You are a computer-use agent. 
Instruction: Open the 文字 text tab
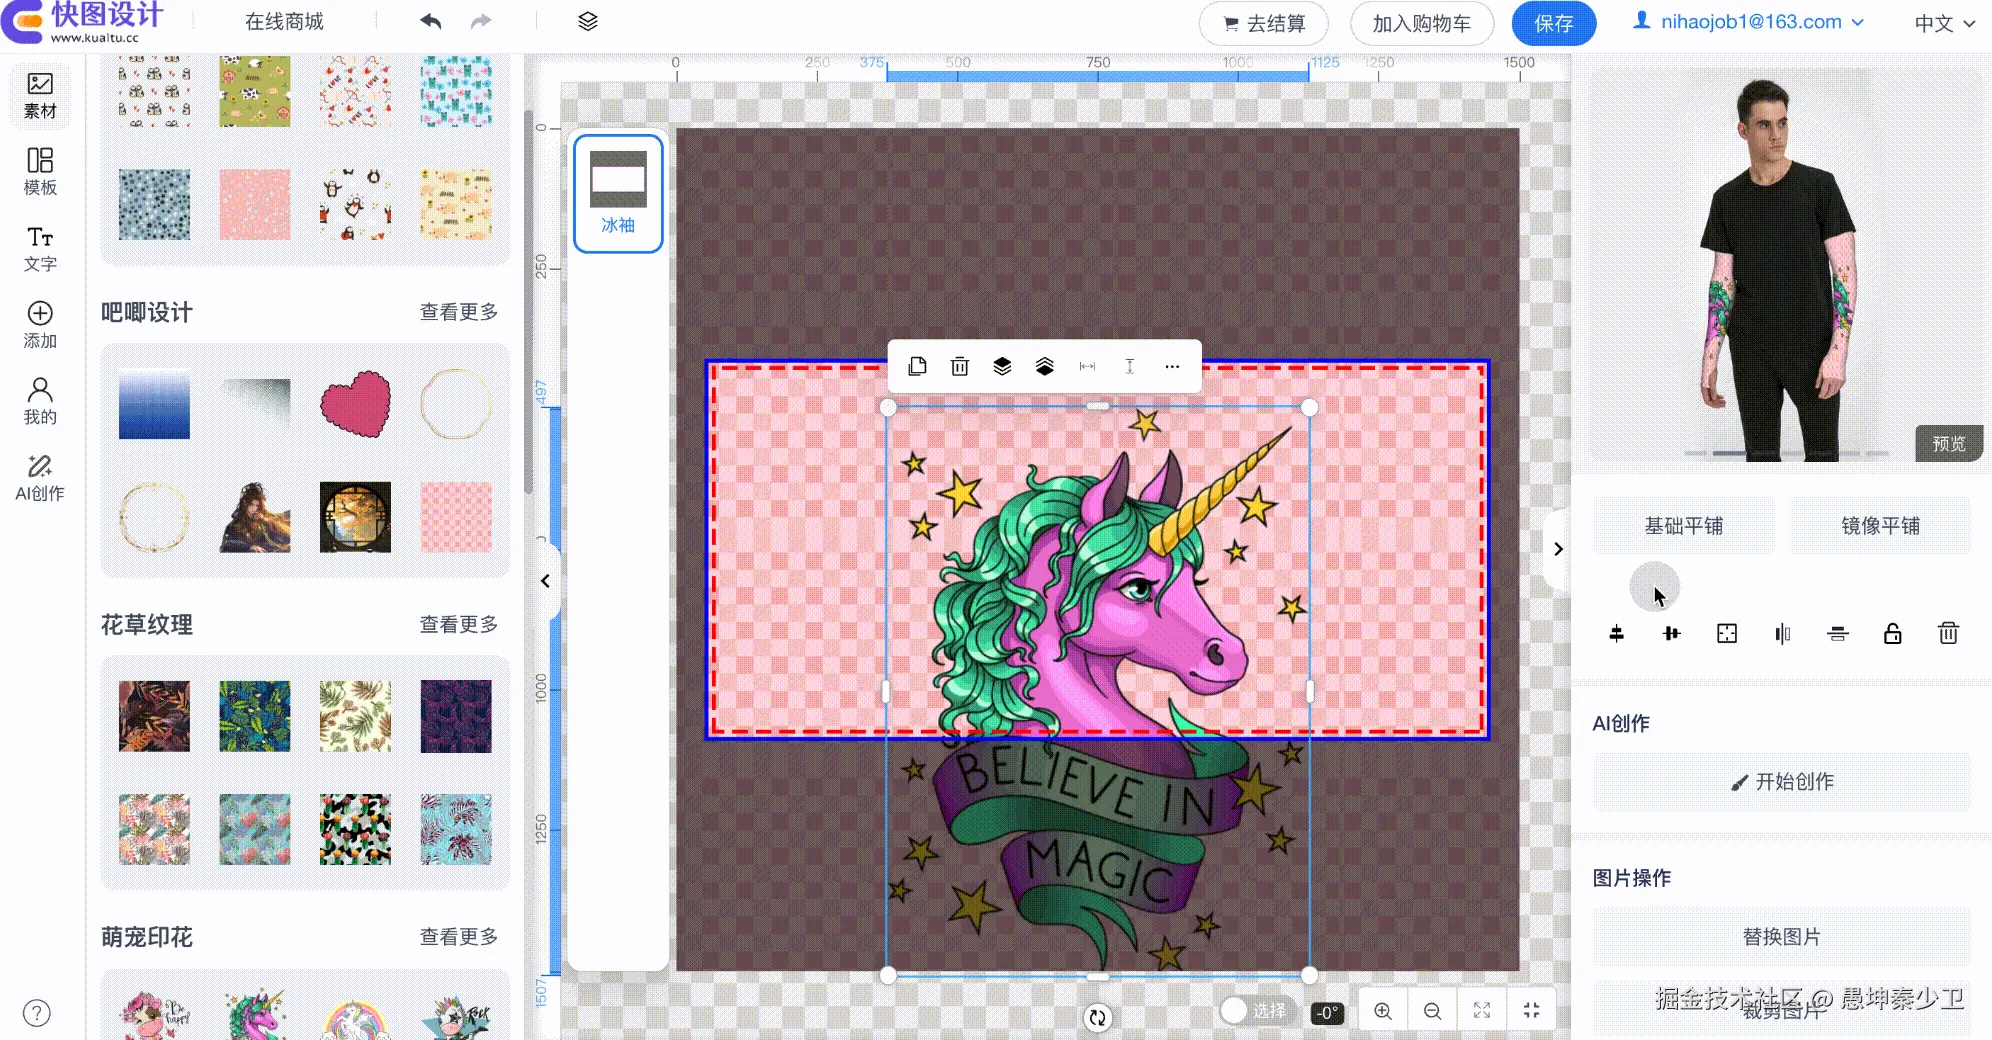point(40,248)
